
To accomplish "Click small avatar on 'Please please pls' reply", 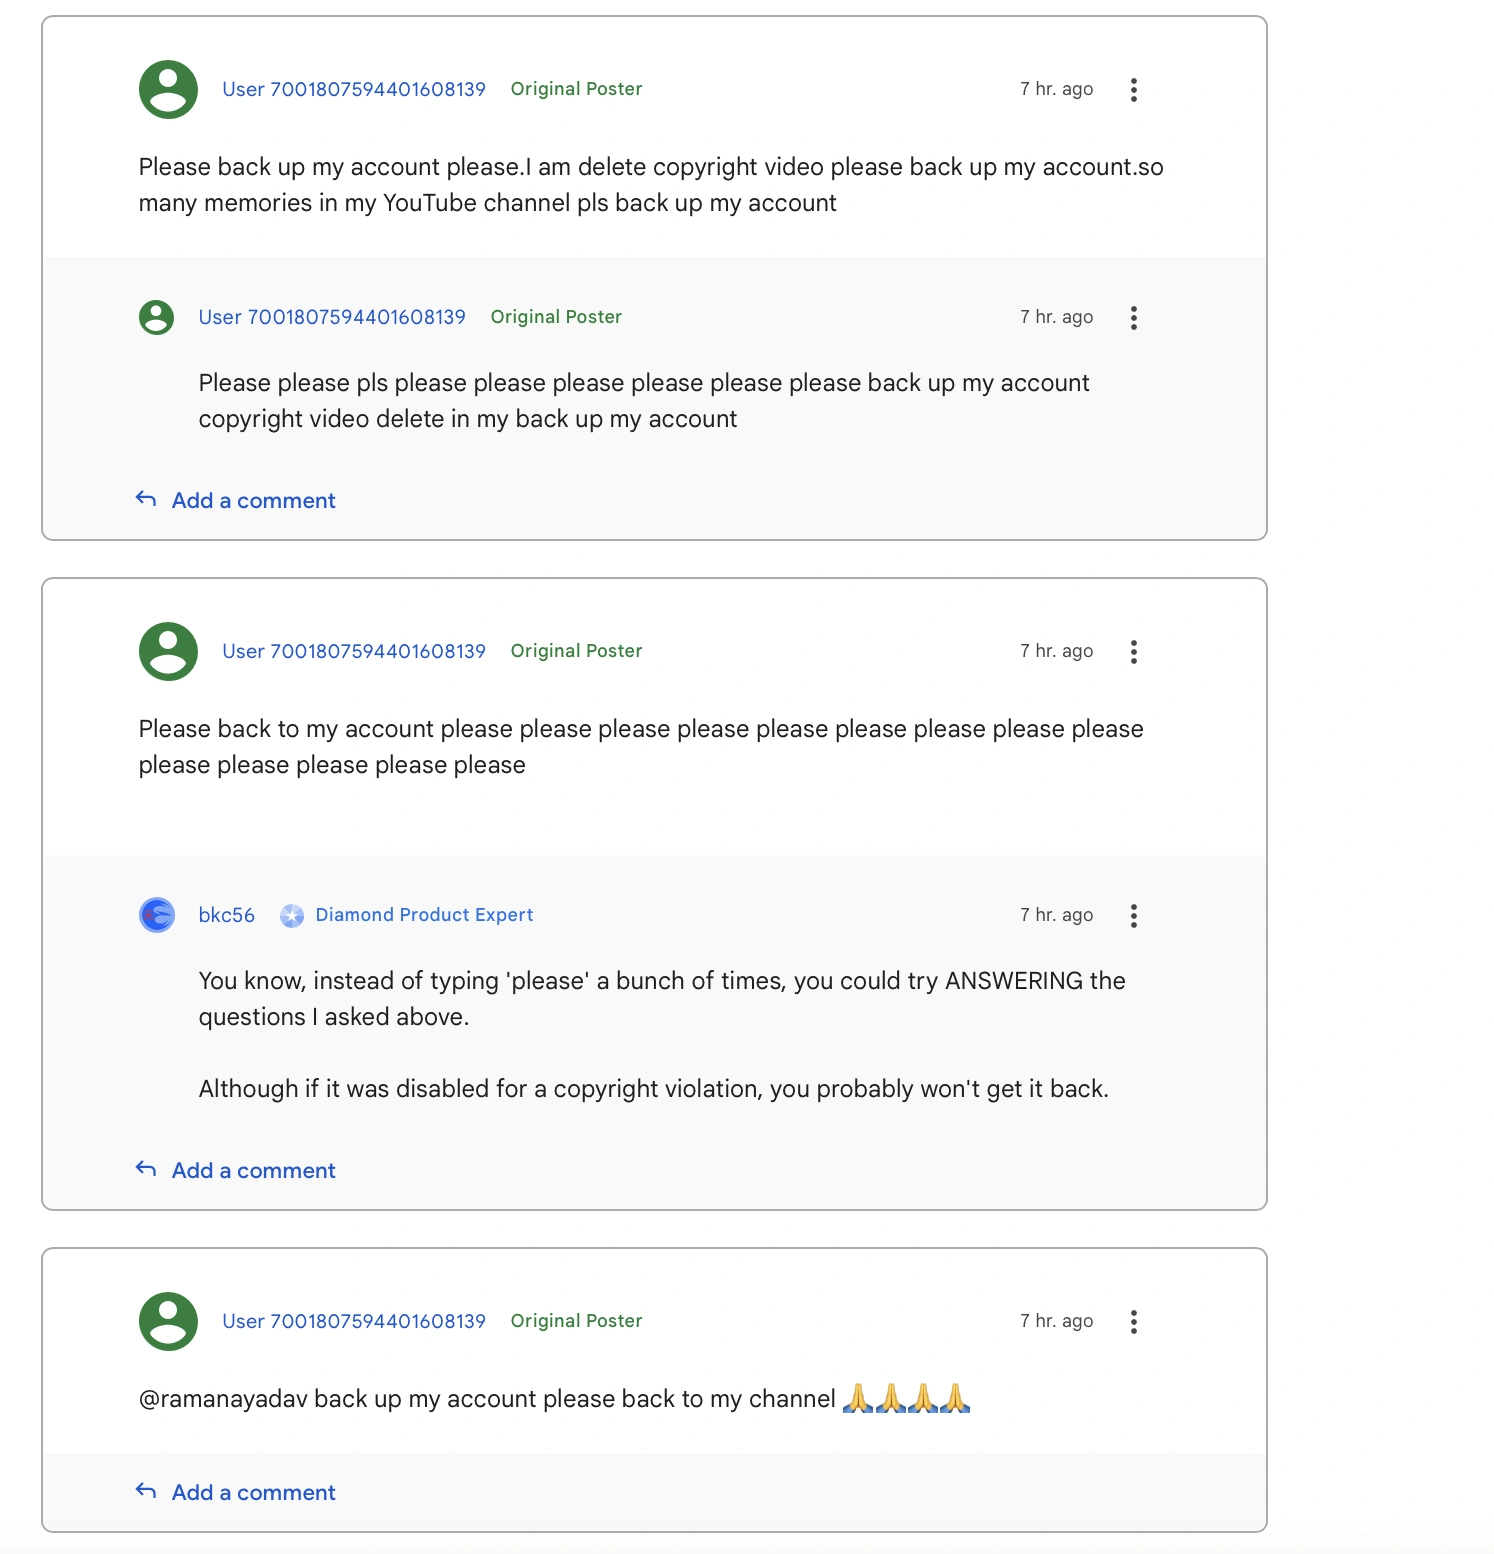I will tap(156, 317).
